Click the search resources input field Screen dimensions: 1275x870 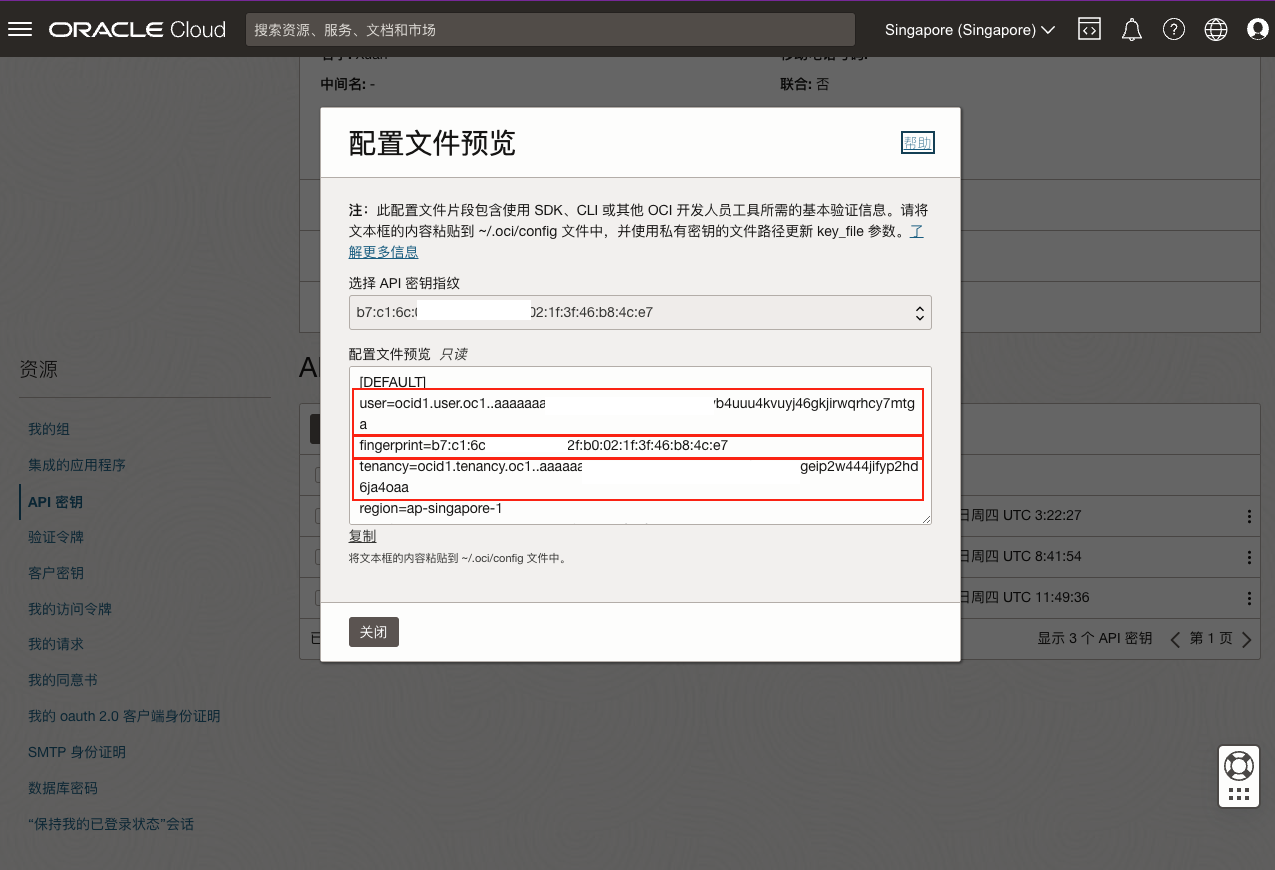click(x=550, y=30)
